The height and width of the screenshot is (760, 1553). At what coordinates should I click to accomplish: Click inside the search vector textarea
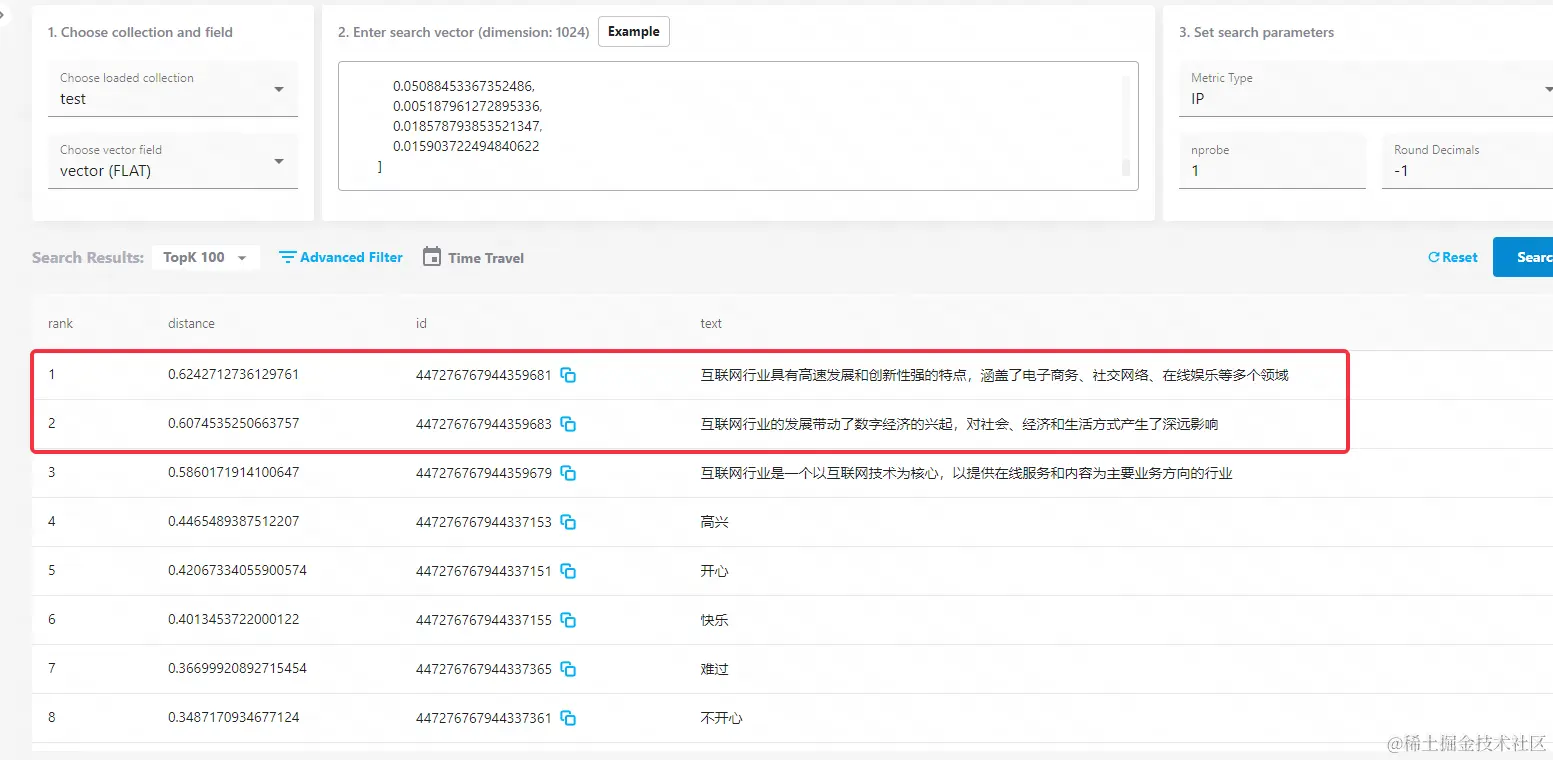pos(738,126)
